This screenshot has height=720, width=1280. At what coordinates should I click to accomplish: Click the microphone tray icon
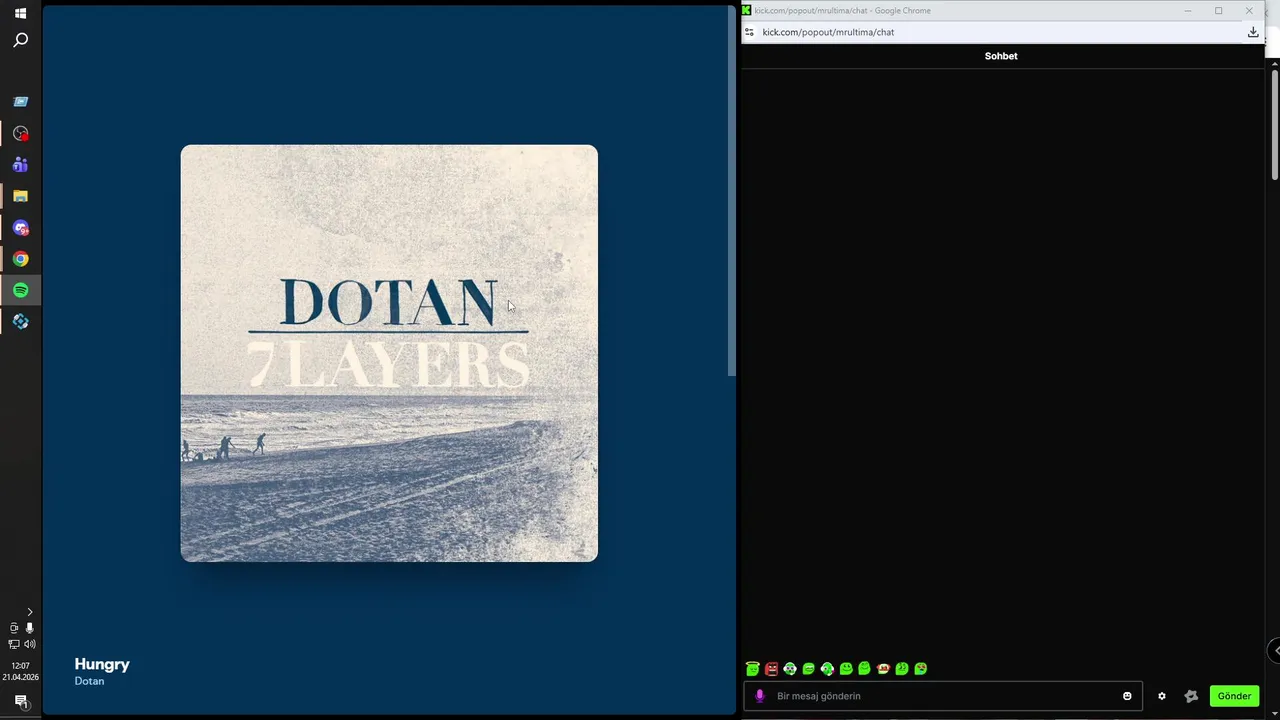click(x=29, y=628)
